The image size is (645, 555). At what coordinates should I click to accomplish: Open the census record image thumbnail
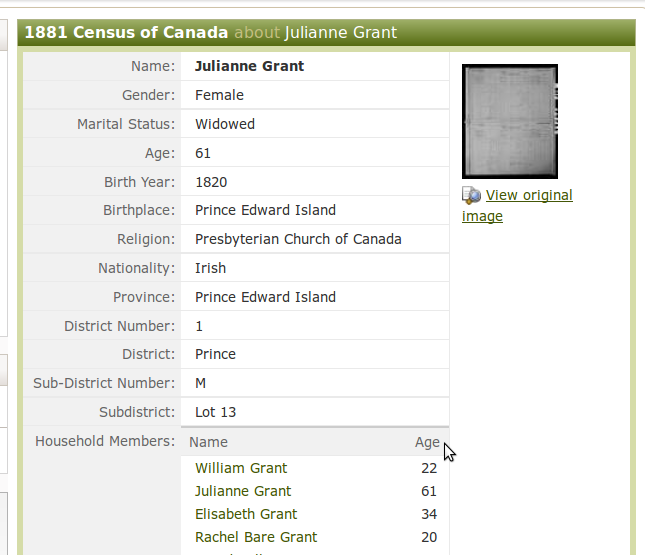[x=509, y=121]
